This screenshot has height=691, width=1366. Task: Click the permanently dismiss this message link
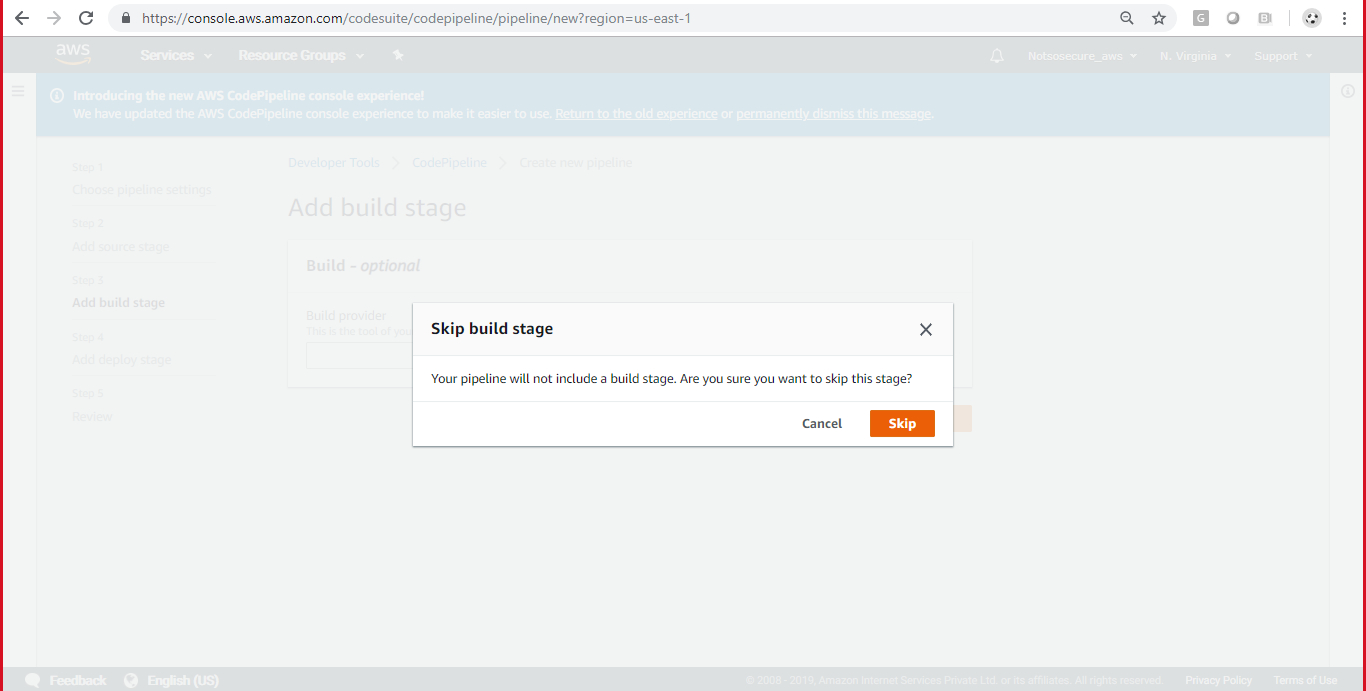point(833,114)
